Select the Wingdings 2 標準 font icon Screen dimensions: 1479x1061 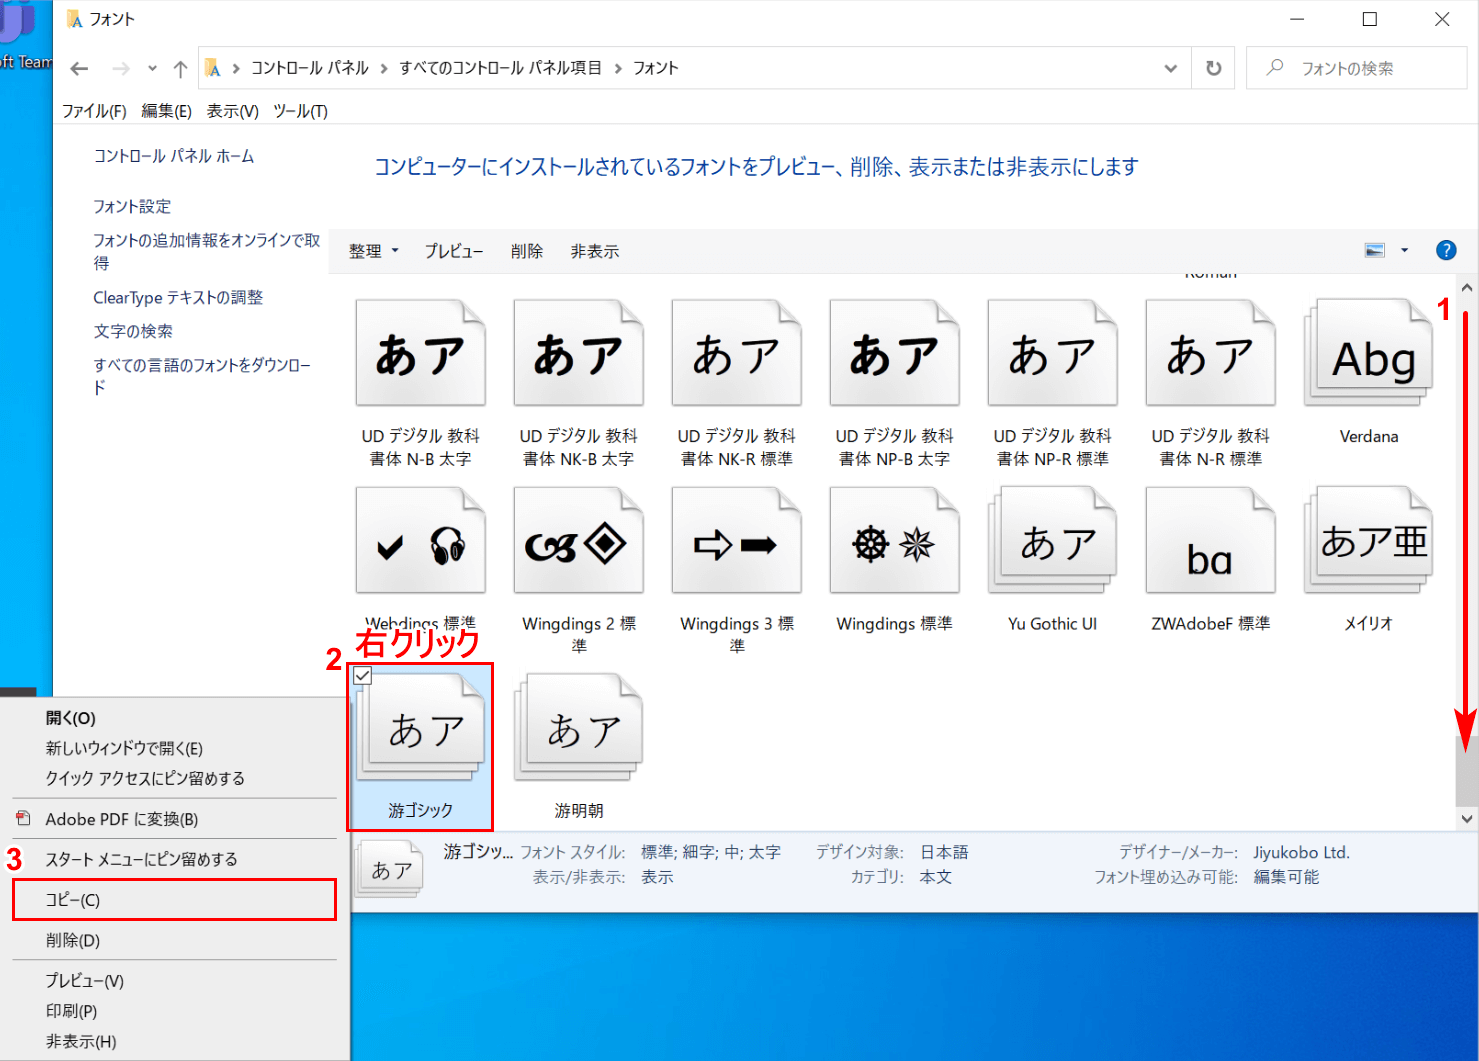(x=579, y=541)
